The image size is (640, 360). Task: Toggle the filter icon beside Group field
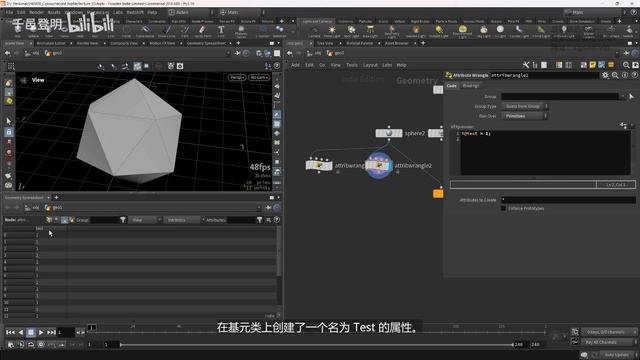tap(122, 220)
